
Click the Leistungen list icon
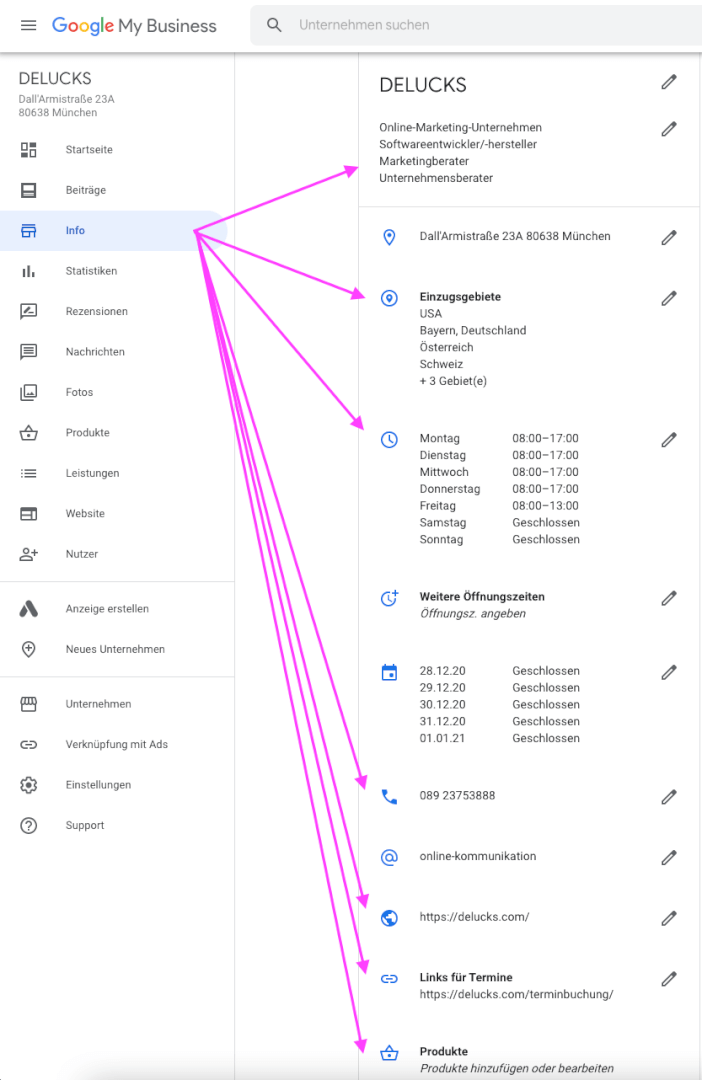[28, 473]
